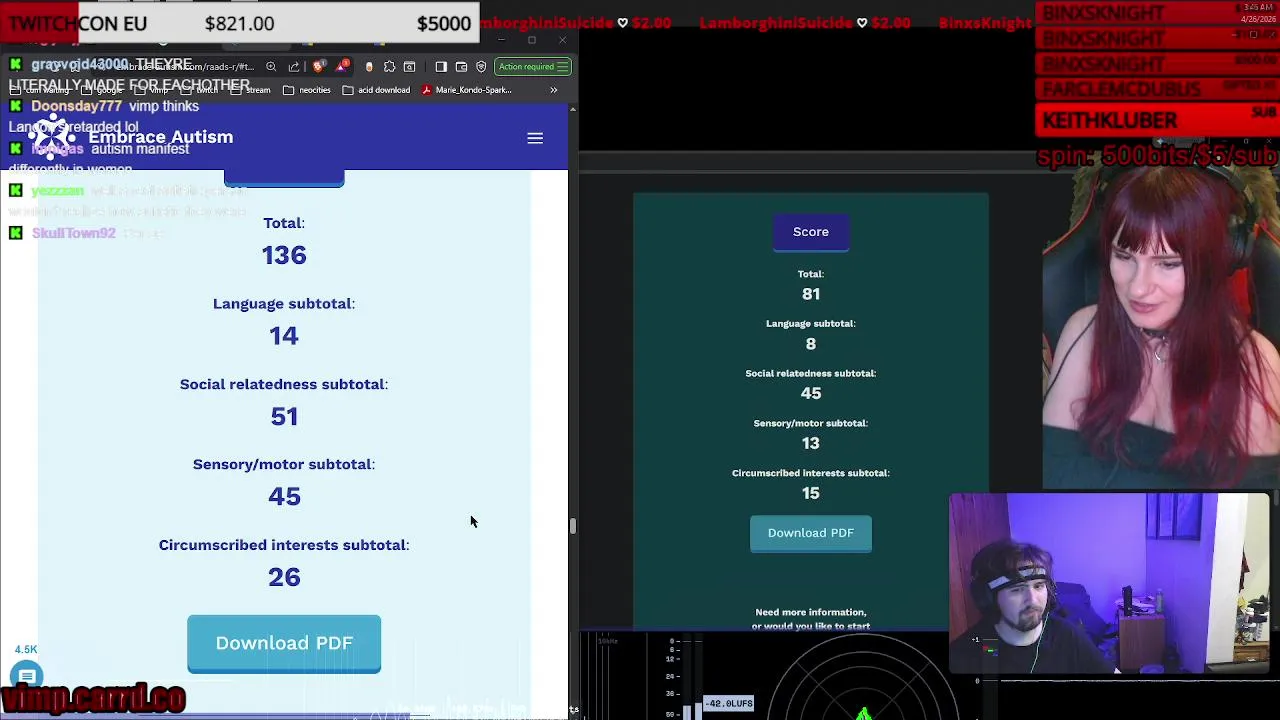
Task: Click the -42.0LUFS loudness readout
Action: tap(729, 704)
